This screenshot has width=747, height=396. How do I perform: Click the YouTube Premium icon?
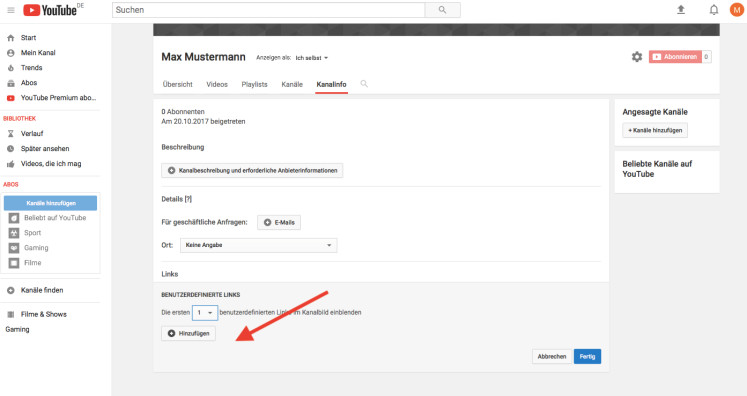10,98
